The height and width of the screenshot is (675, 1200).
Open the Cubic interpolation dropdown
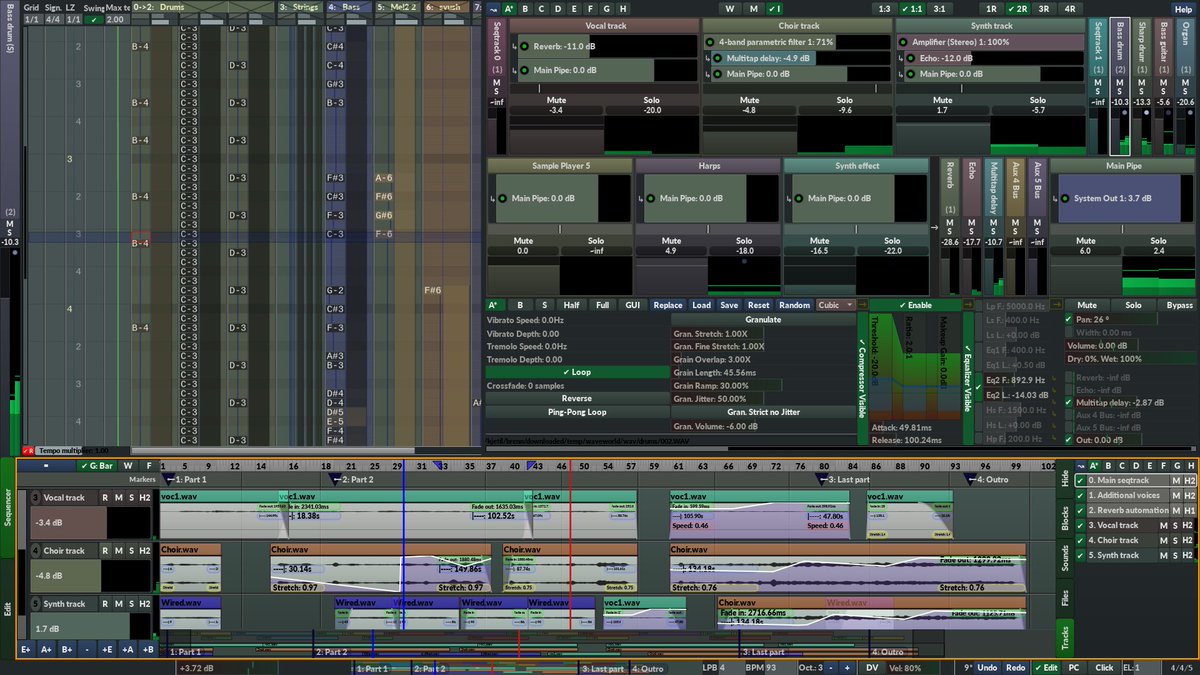[x=837, y=305]
